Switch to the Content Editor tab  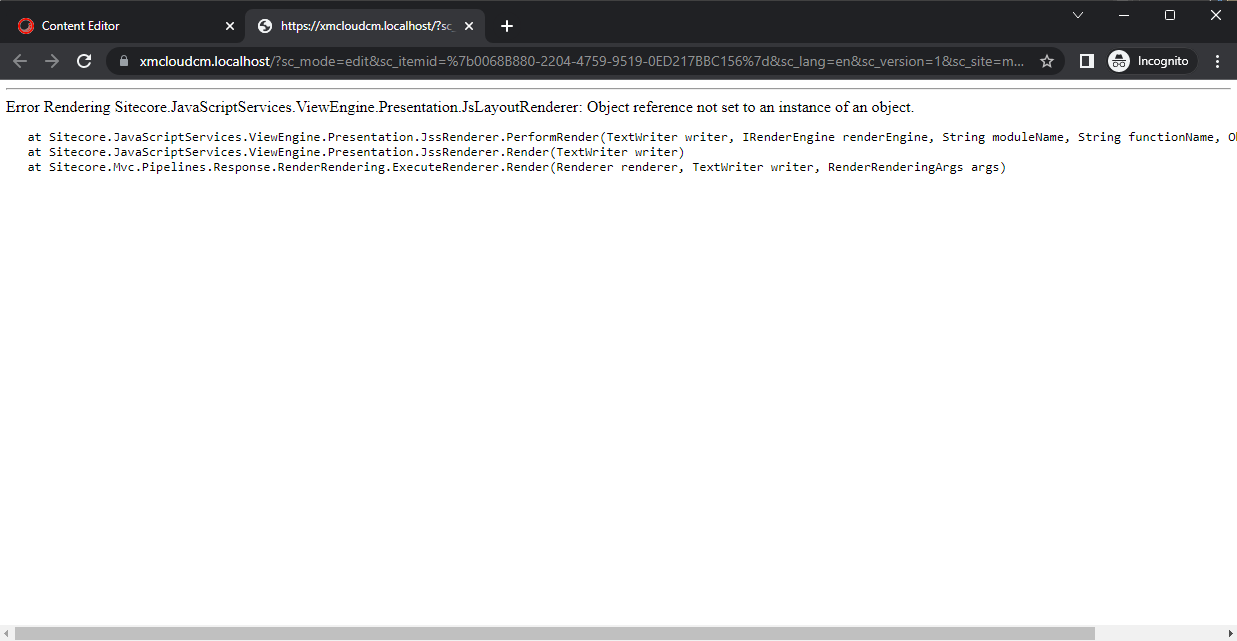[110, 25]
